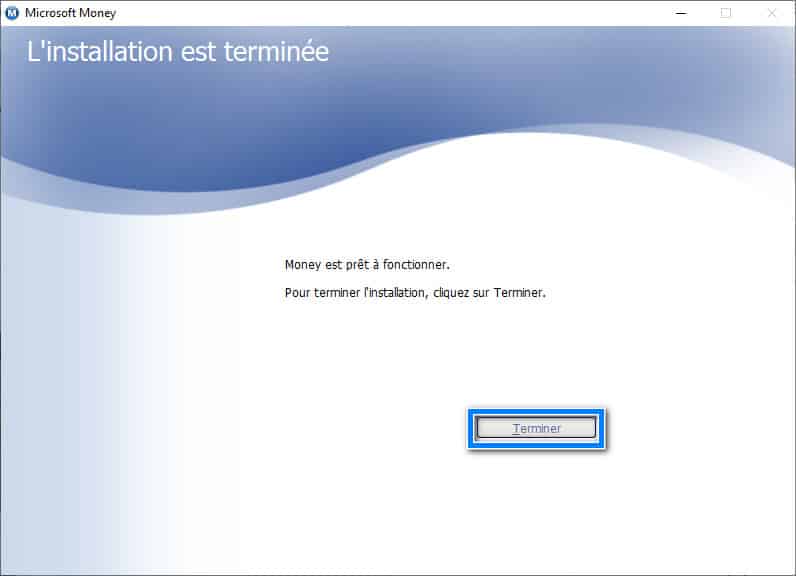The image size is (796, 576).
Task: Click the word "Money" in the ready message
Action: point(302,265)
